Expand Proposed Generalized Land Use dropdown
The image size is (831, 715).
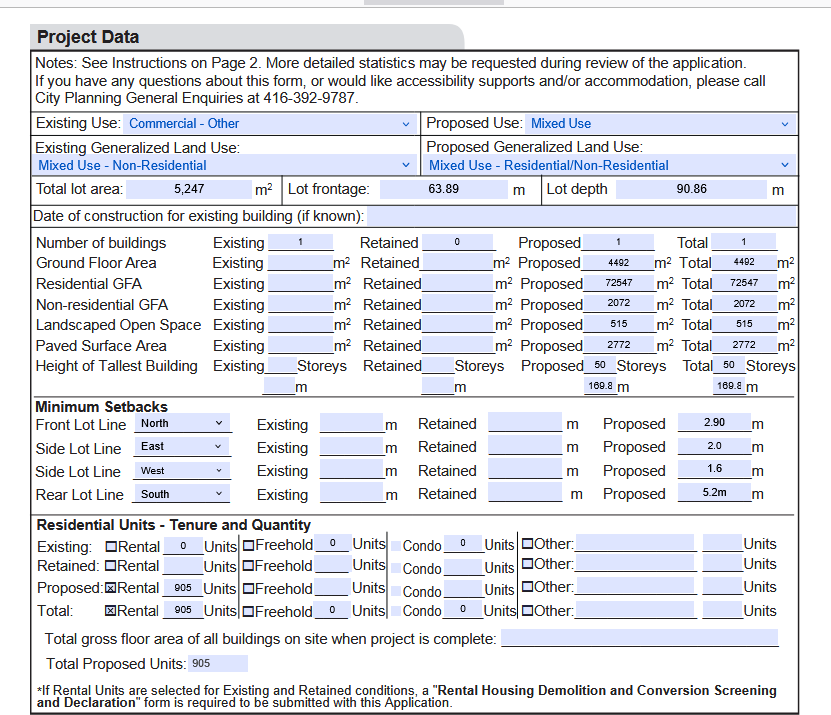coord(610,166)
